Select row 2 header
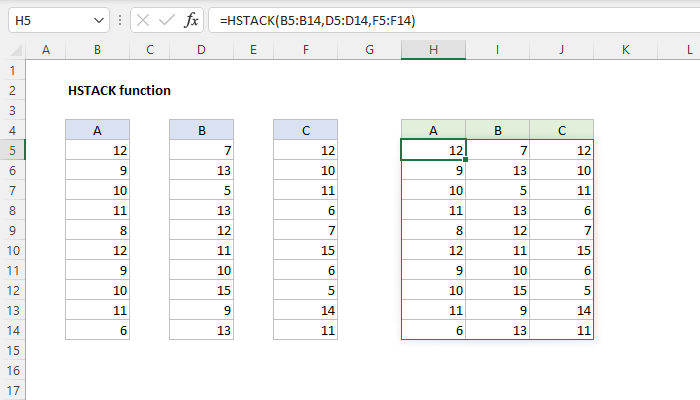 pyautogui.click(x=12, y=91)
